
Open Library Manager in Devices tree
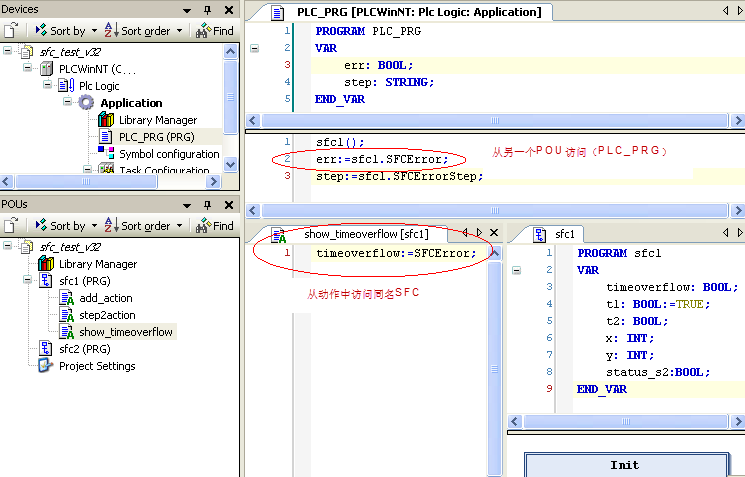158,120
